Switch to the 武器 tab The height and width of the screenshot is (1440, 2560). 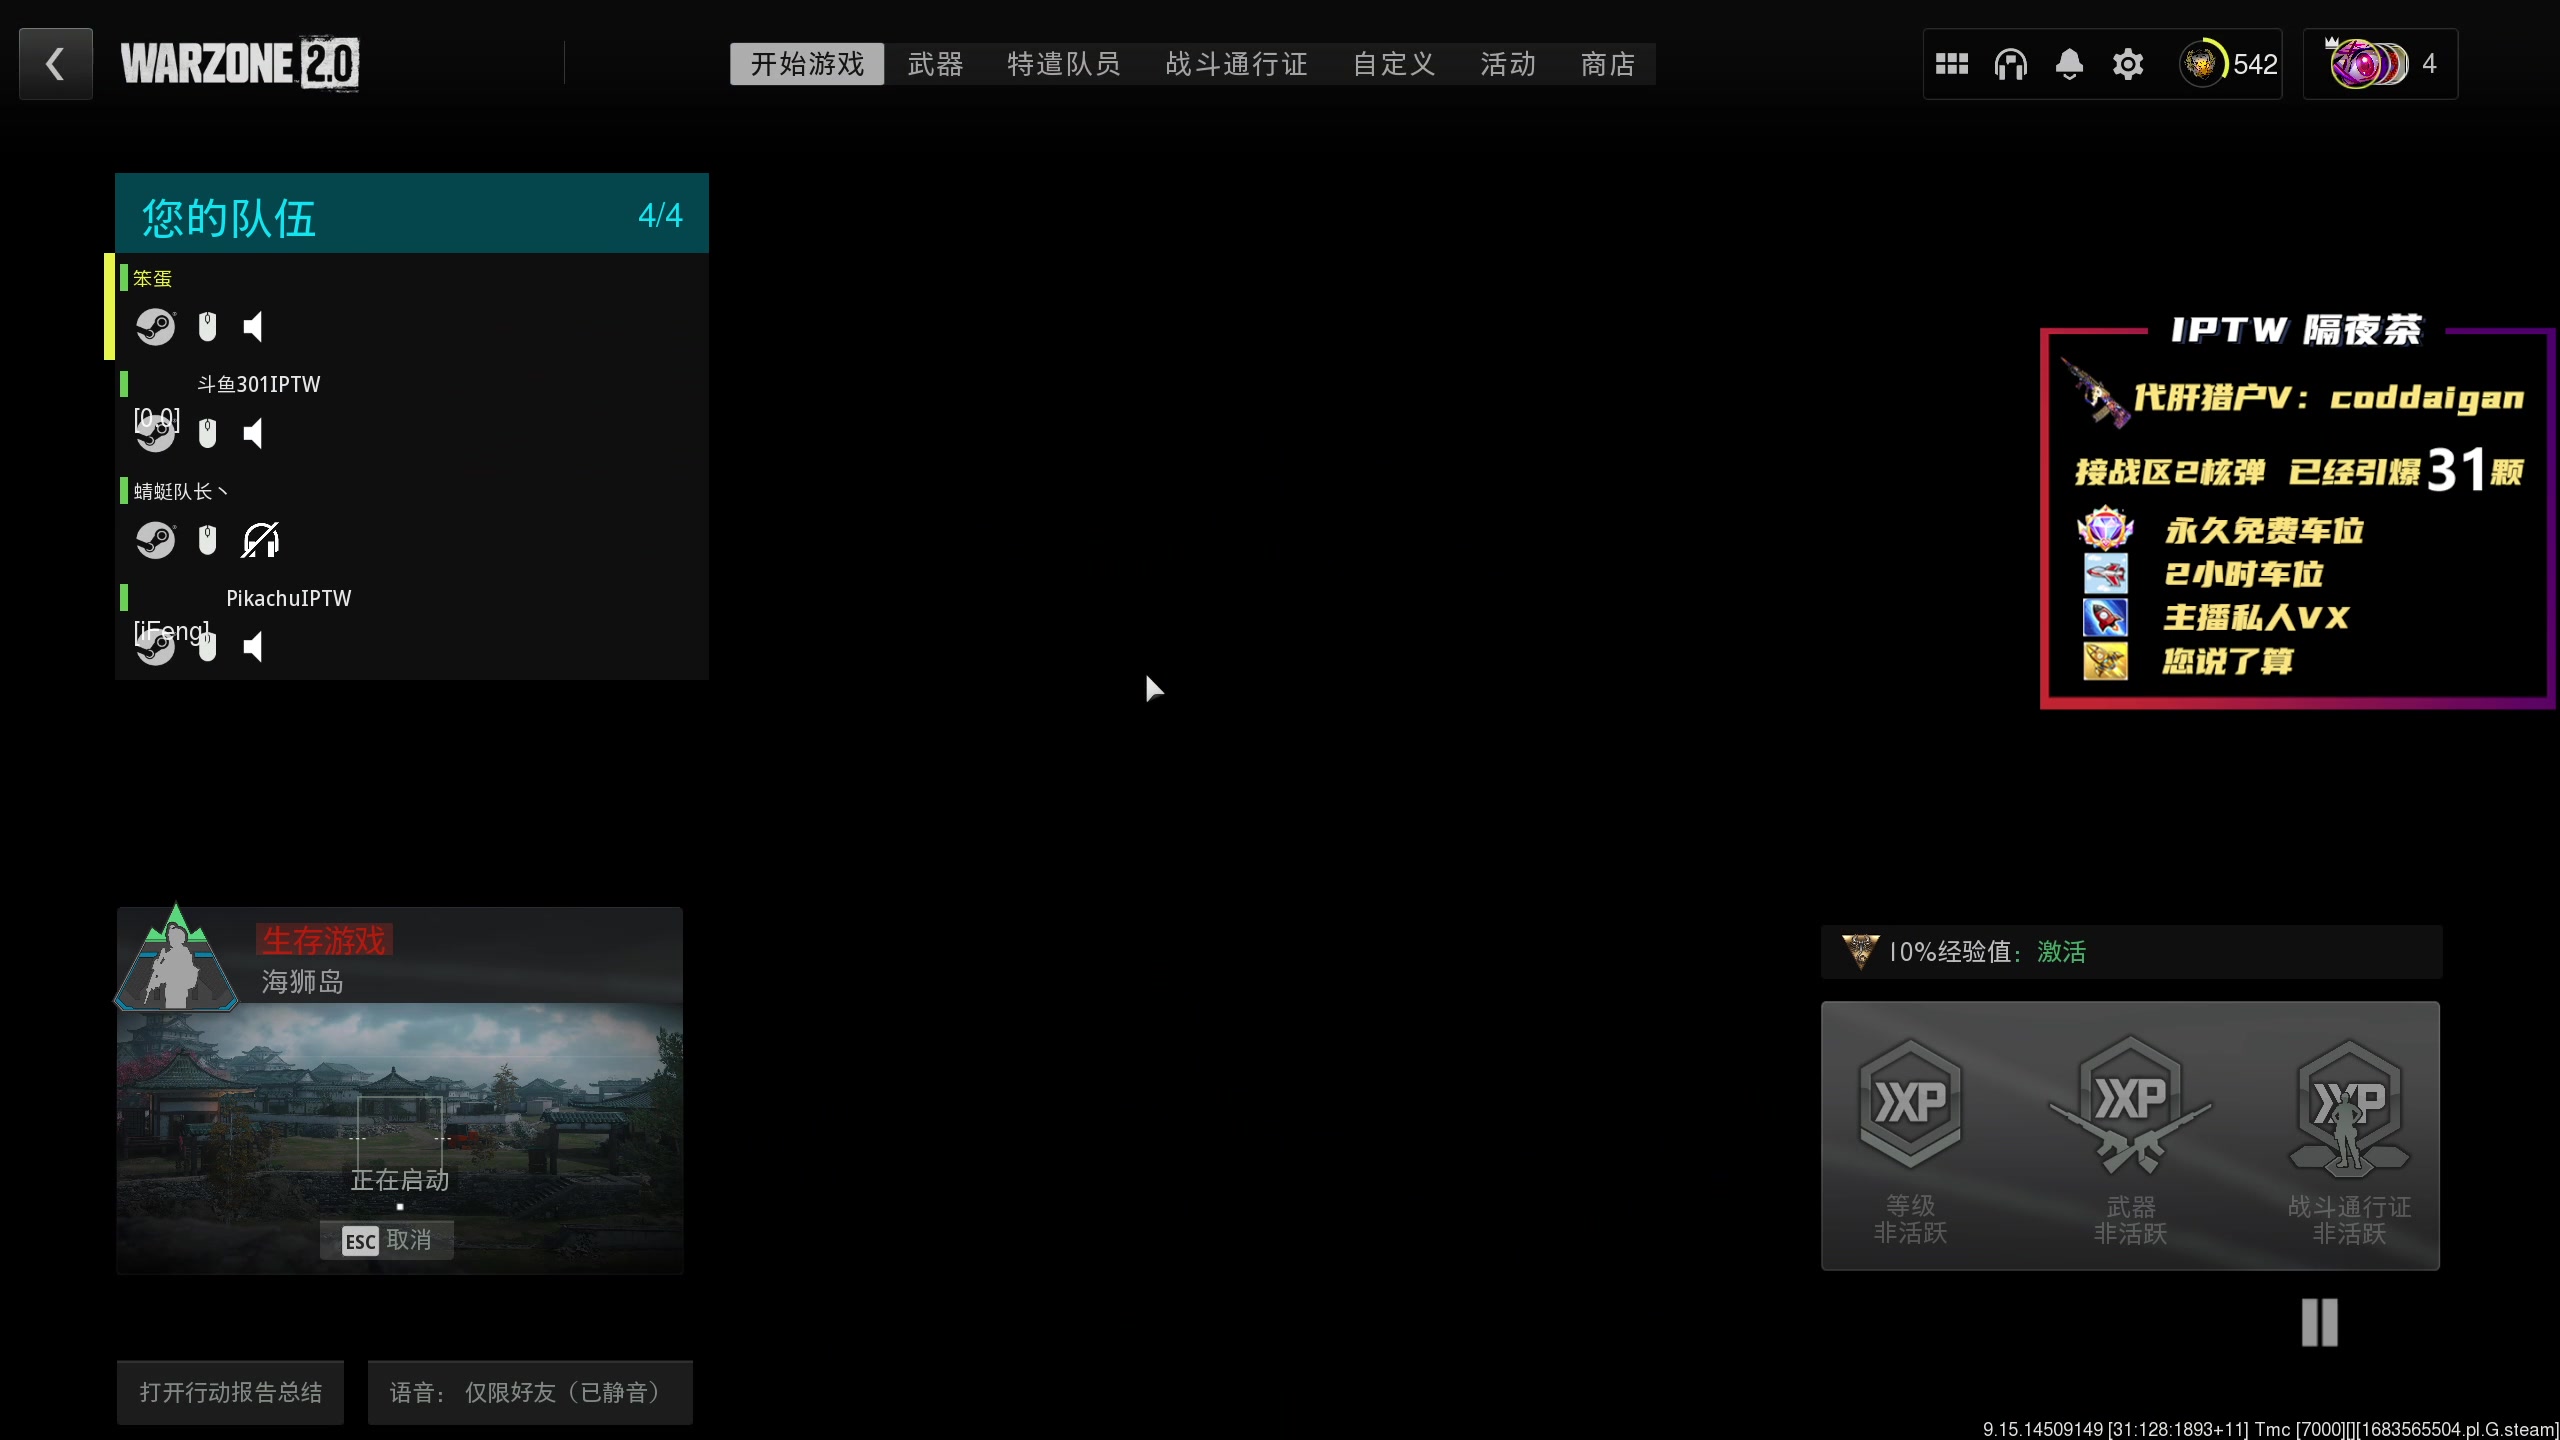935,64
